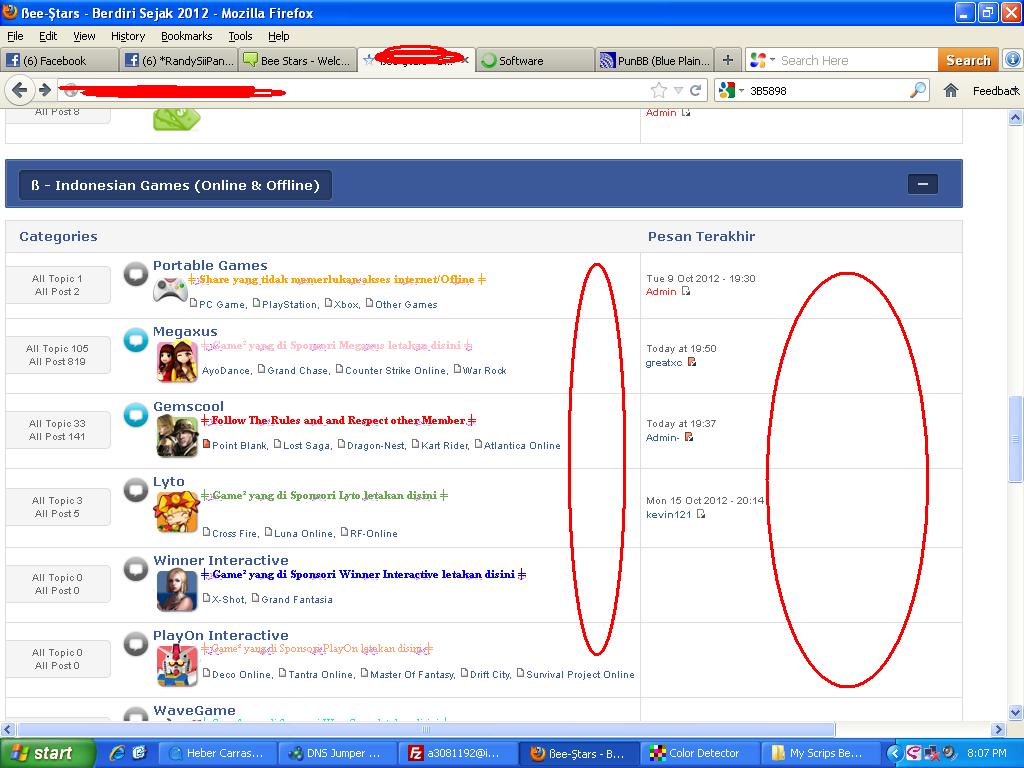Click the Lyto status bubble icon

click(136, 490)
